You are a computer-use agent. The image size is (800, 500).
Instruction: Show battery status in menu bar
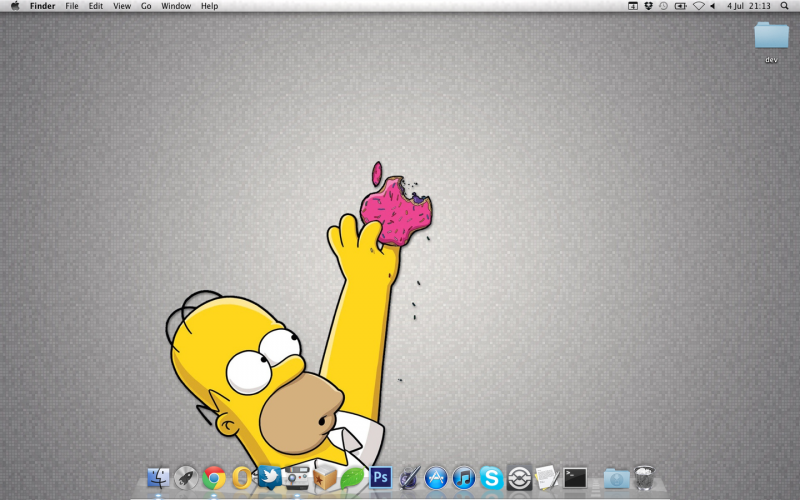681,6
